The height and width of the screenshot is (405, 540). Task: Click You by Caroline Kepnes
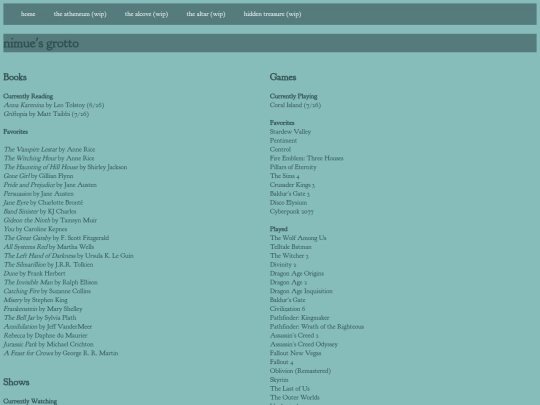tap(35, 229)
